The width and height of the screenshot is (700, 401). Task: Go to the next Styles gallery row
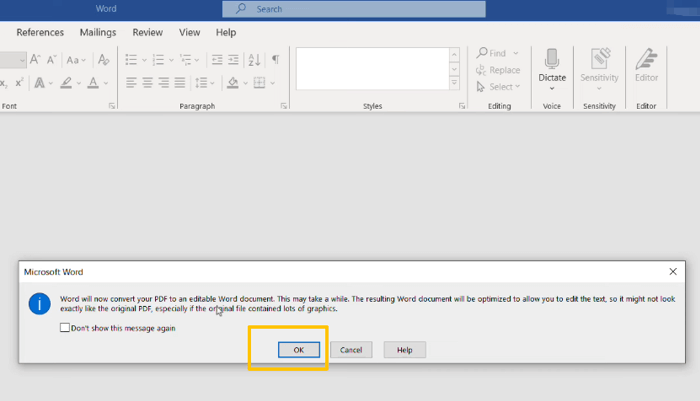[x=454, y=69]
